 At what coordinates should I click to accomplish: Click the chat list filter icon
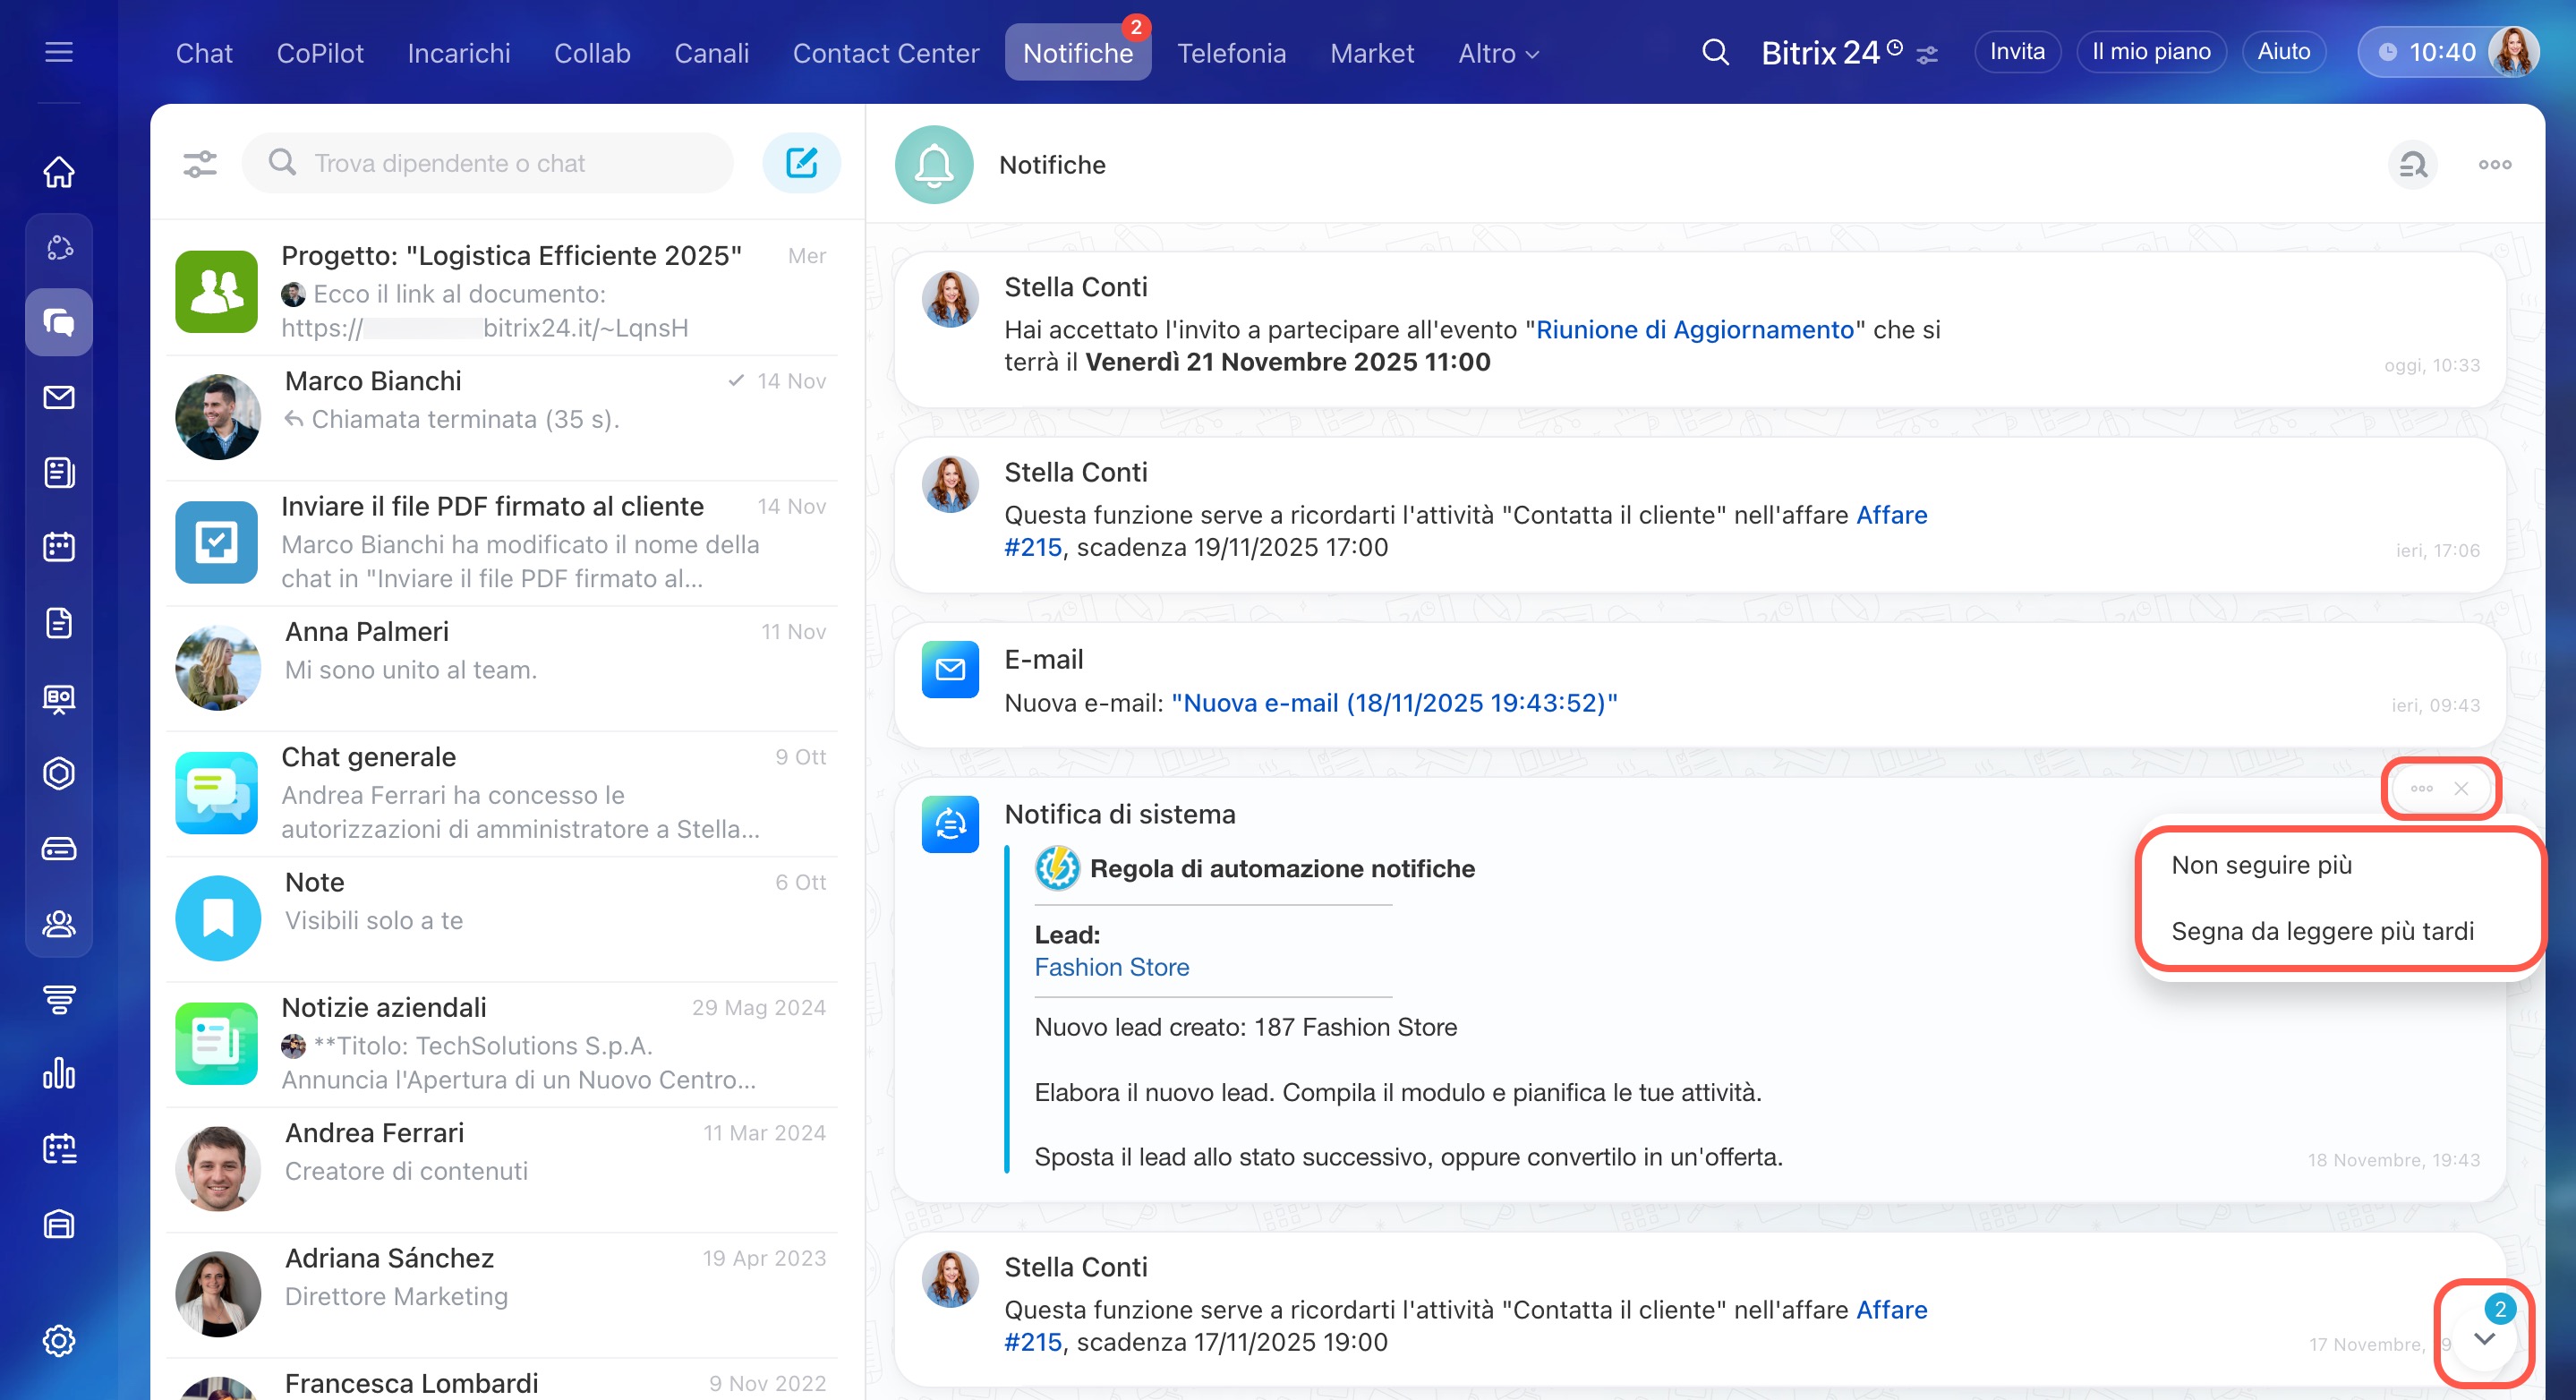click(200, 163)
